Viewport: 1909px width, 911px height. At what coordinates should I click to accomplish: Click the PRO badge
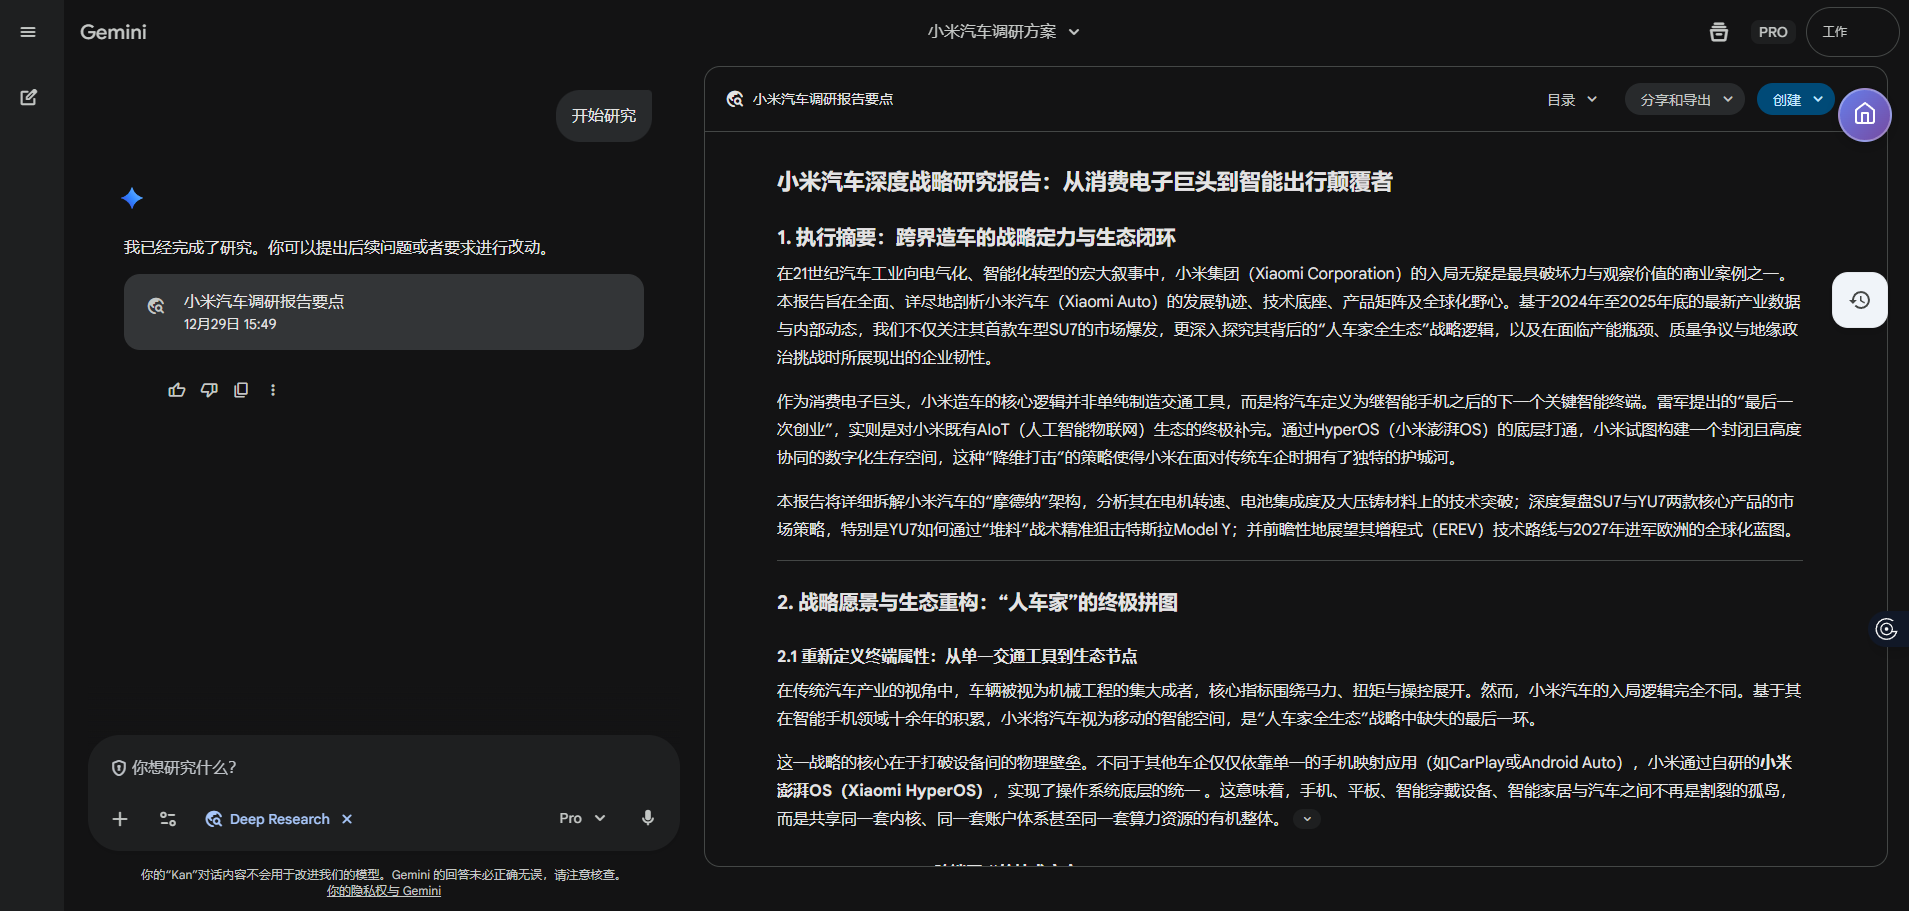(1773, 32)
